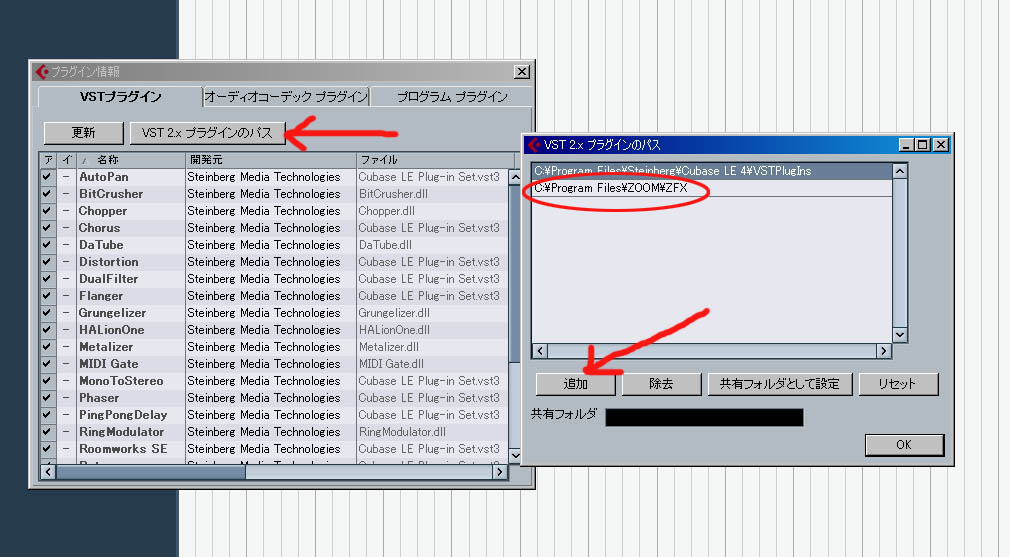Viewport: 1010px width, 557px height.
Task: Click the 追加 button
Action: (575, 384)
